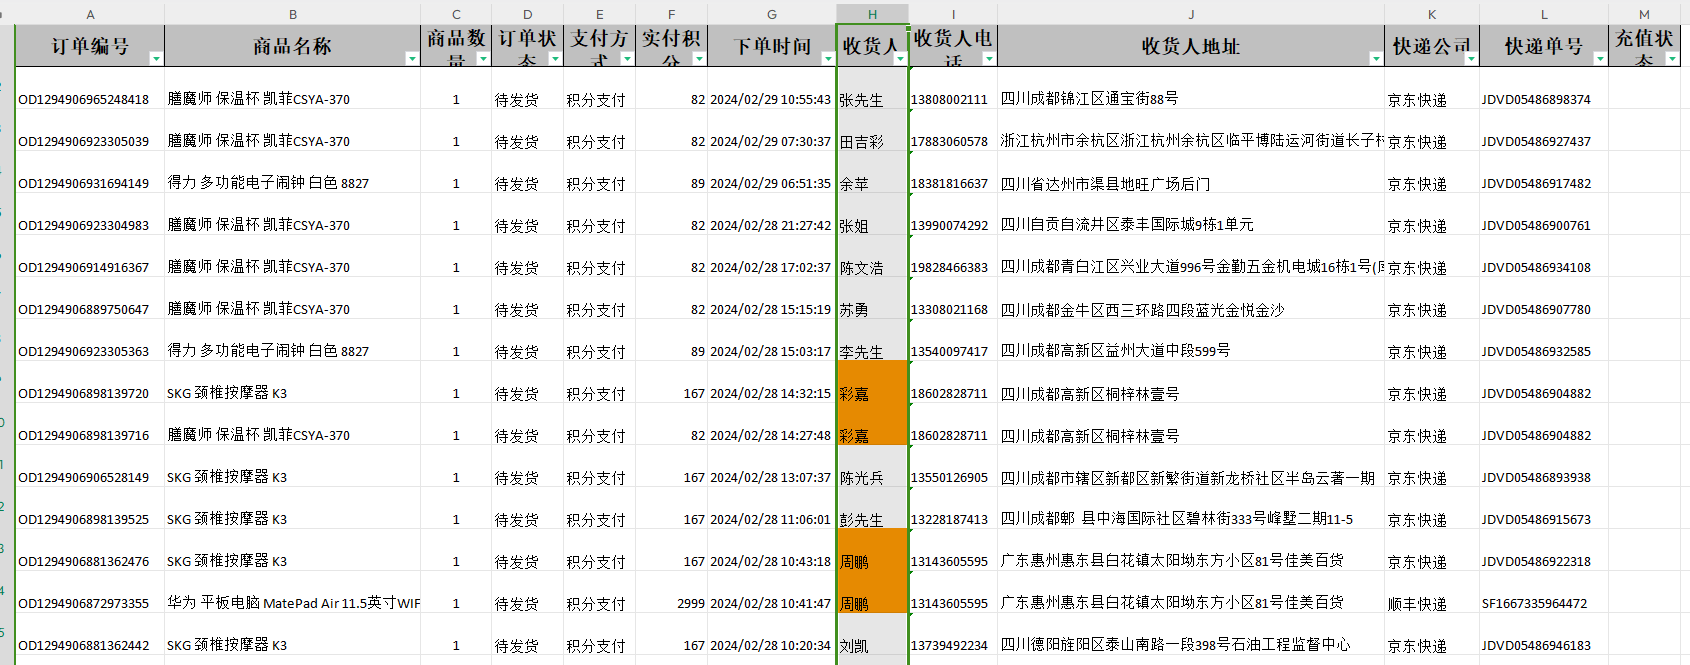Click tracking number JDVD05486898374
The height and width of the screenshot is (665, 1690).
click(x=1536, y=100)
